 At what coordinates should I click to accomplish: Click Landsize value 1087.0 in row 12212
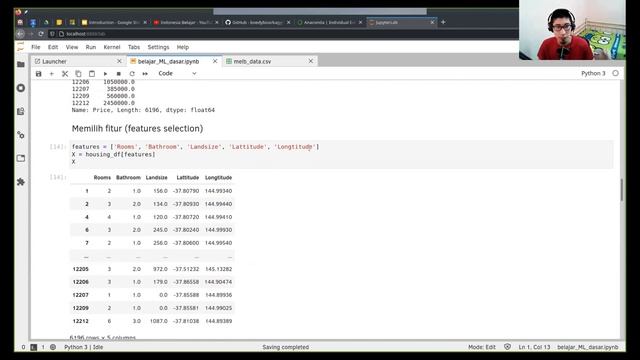(159, 321)
